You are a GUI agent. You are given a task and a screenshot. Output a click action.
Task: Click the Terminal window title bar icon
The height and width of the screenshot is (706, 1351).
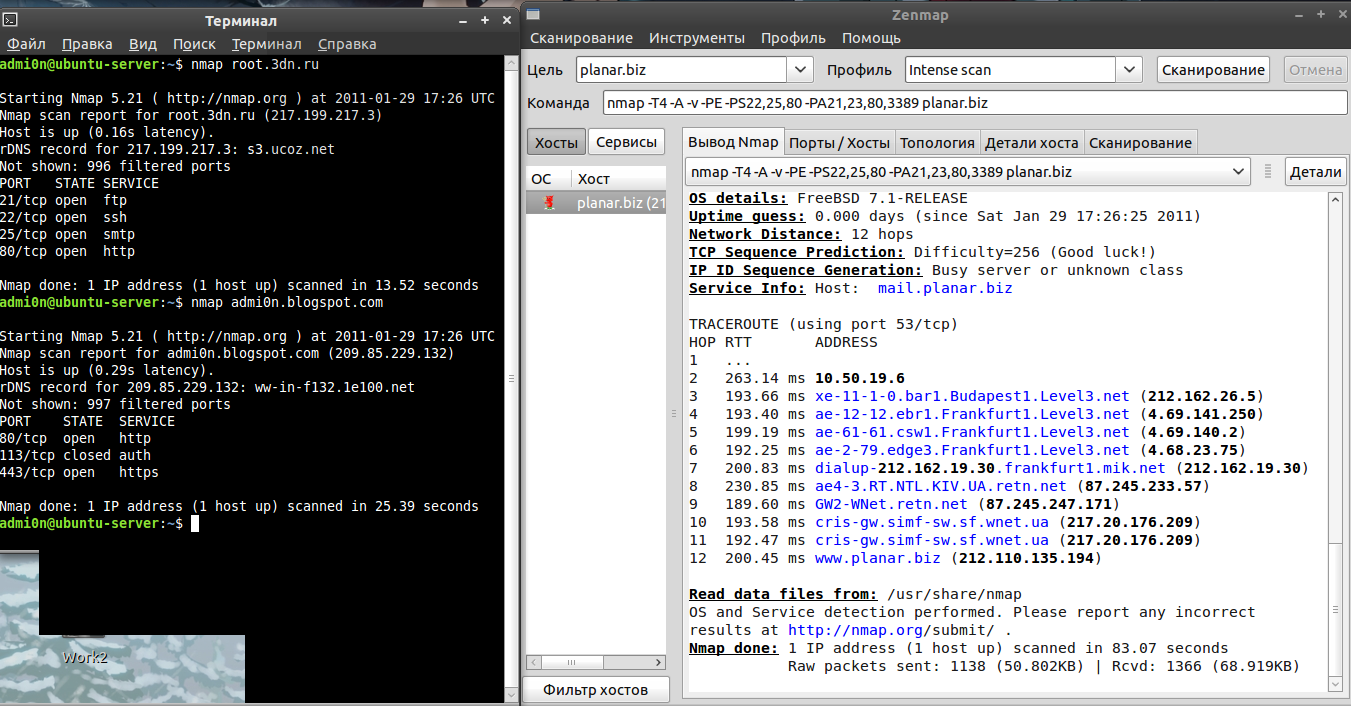(10, 19)
